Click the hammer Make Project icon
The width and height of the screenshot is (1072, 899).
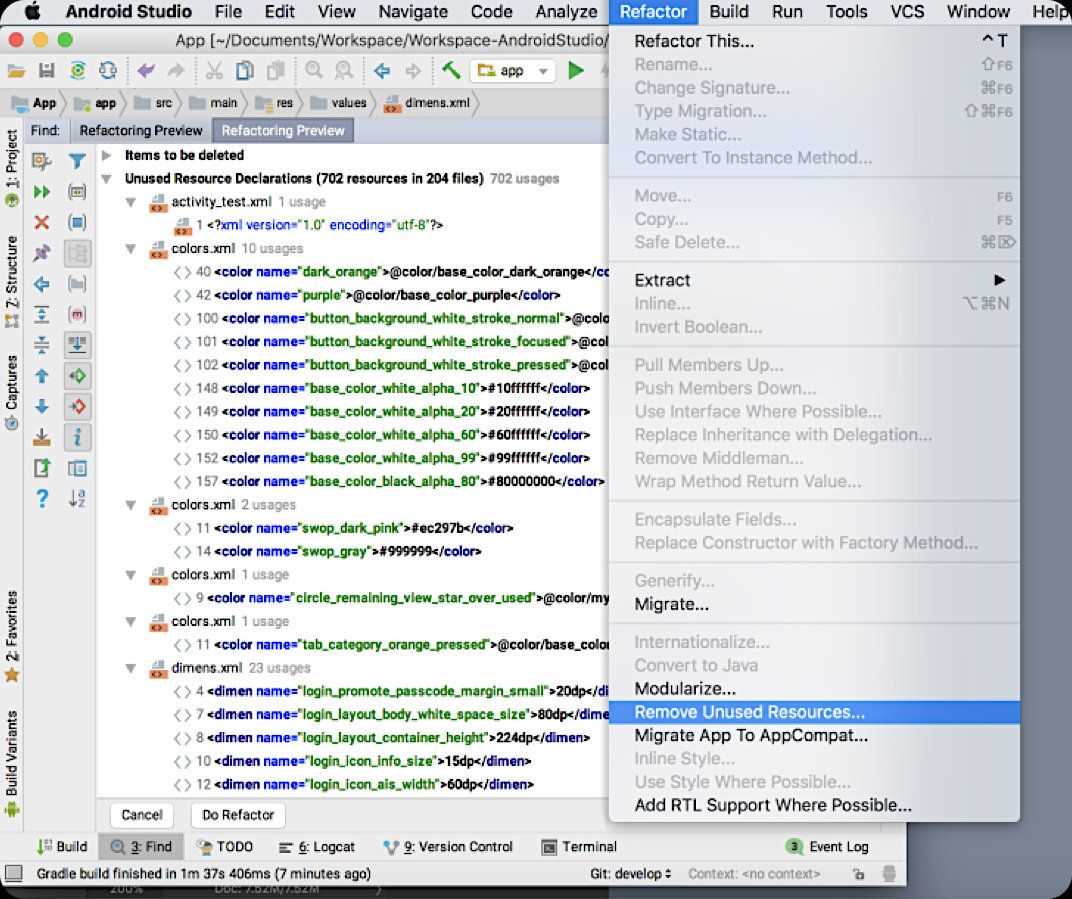click(451, 71)
